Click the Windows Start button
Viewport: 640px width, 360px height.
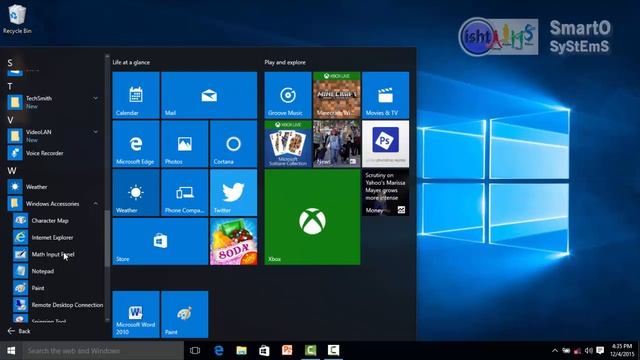(11, 351)
